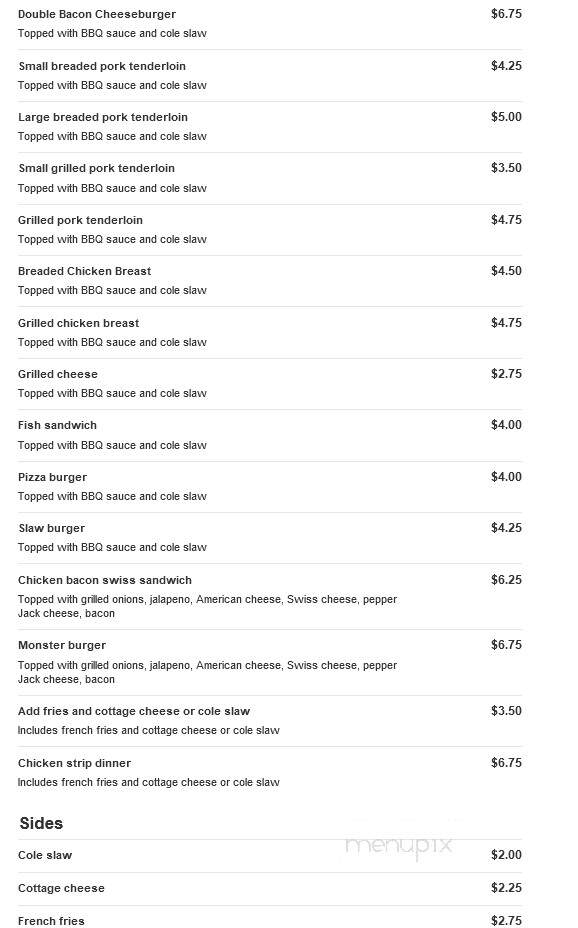The width and height of the screenshot is (578, 928).
Task: Open the Slaw burger entry
Action: (51, 528)
